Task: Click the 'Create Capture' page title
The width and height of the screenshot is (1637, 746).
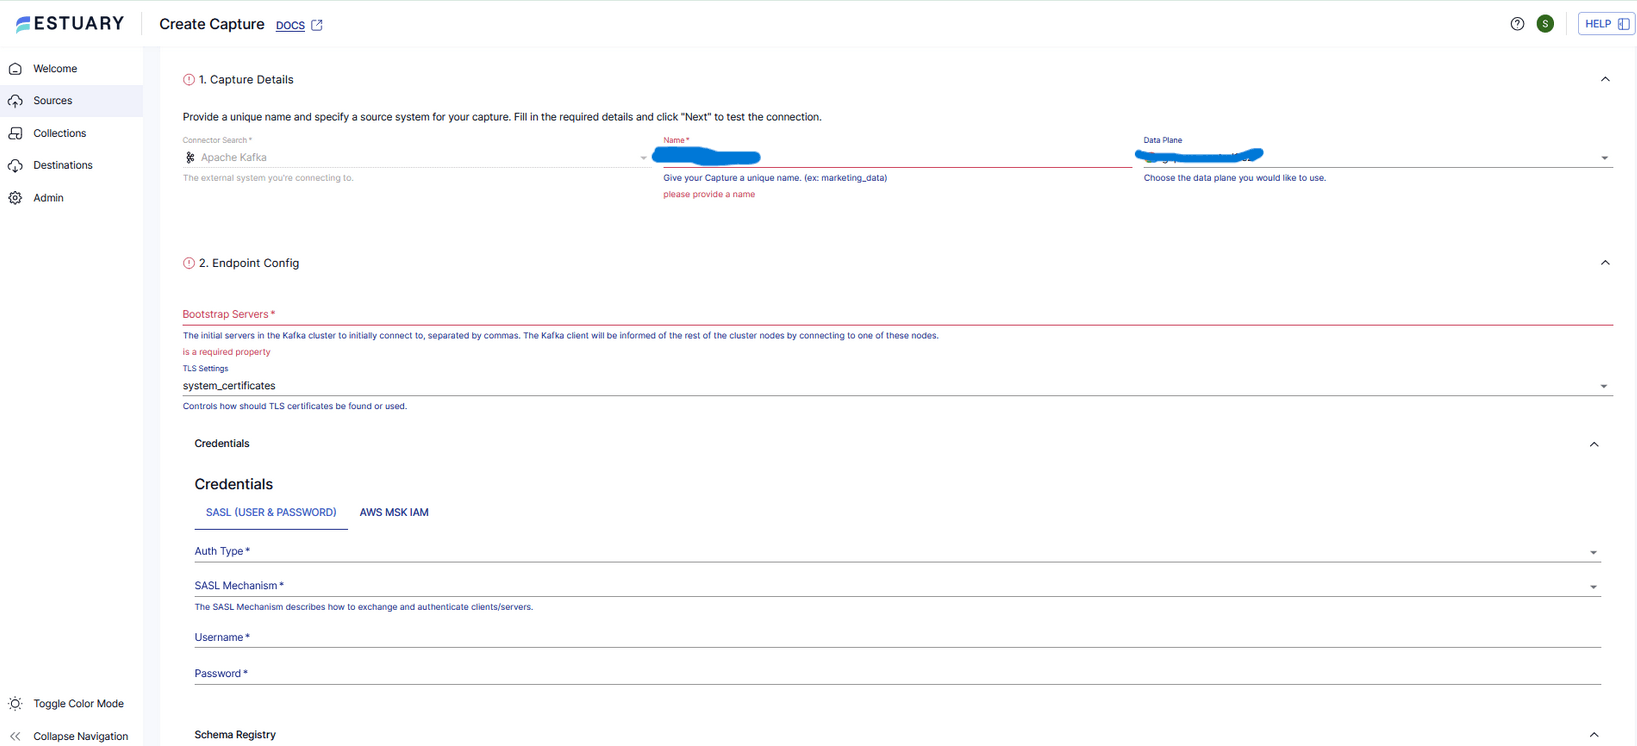Action: (x=212, y=24)
